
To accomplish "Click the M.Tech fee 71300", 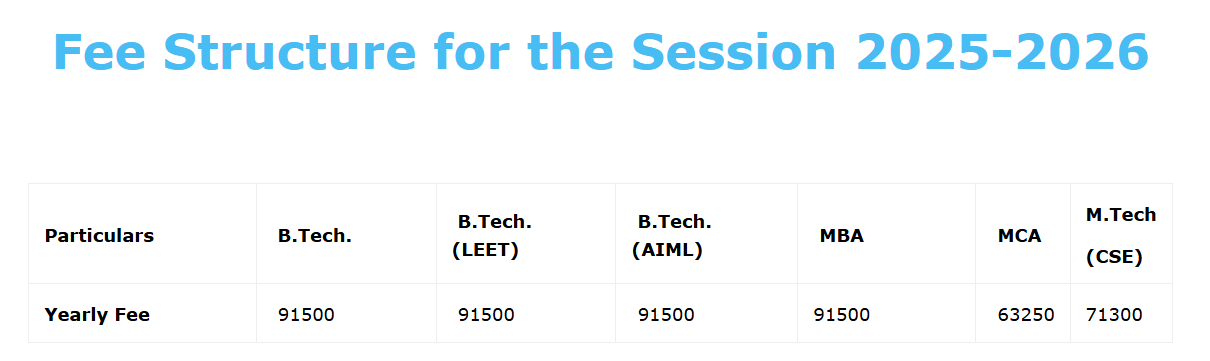I will click(x=1114, y=314).
